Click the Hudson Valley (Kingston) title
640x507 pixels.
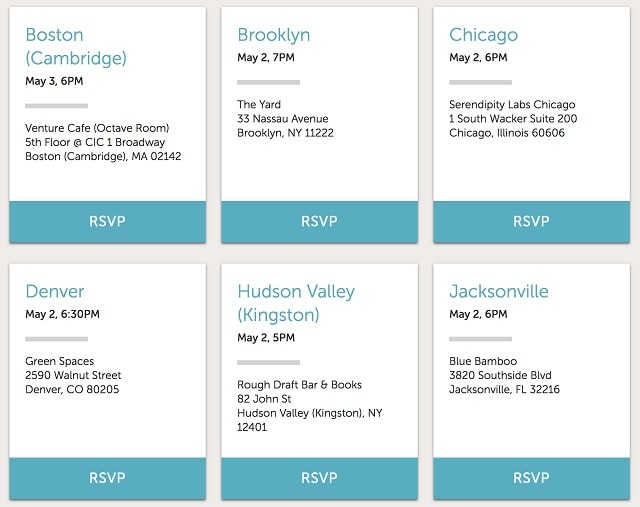(x=296, y=303)
